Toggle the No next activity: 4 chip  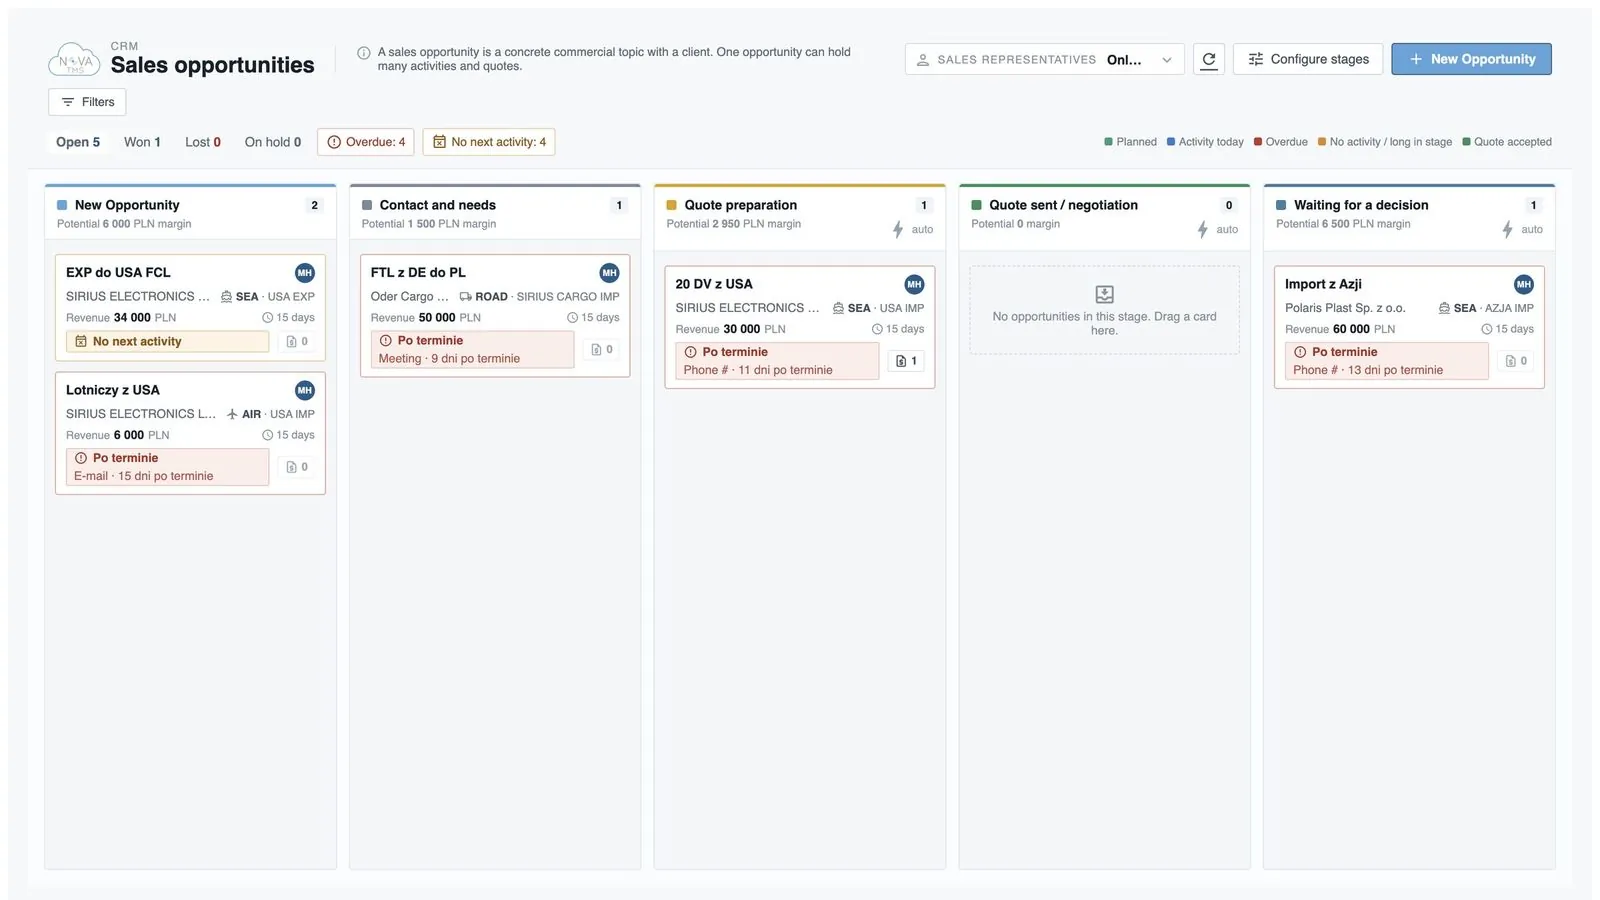click(x=488, y=142)
